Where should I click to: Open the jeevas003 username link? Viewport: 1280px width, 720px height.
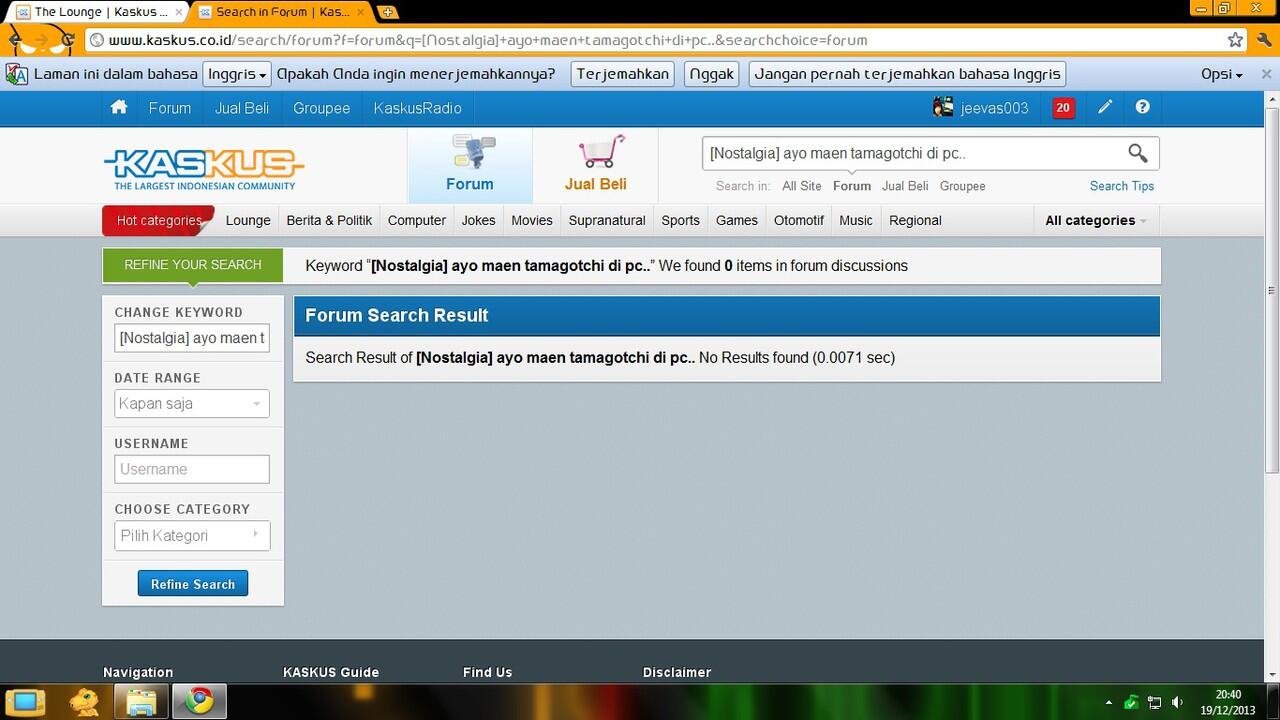tap(995, 108)
